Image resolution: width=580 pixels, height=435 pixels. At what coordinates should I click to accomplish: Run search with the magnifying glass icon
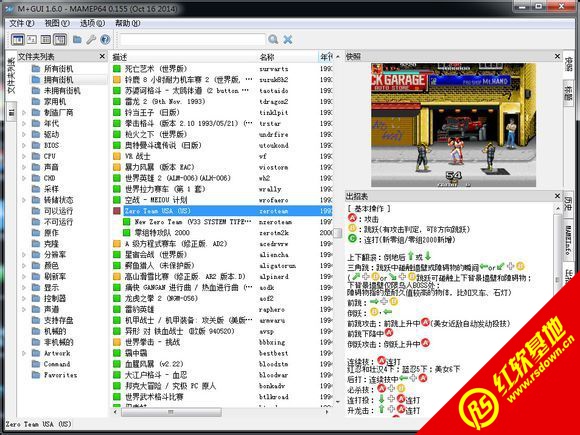tap(273, 39)
